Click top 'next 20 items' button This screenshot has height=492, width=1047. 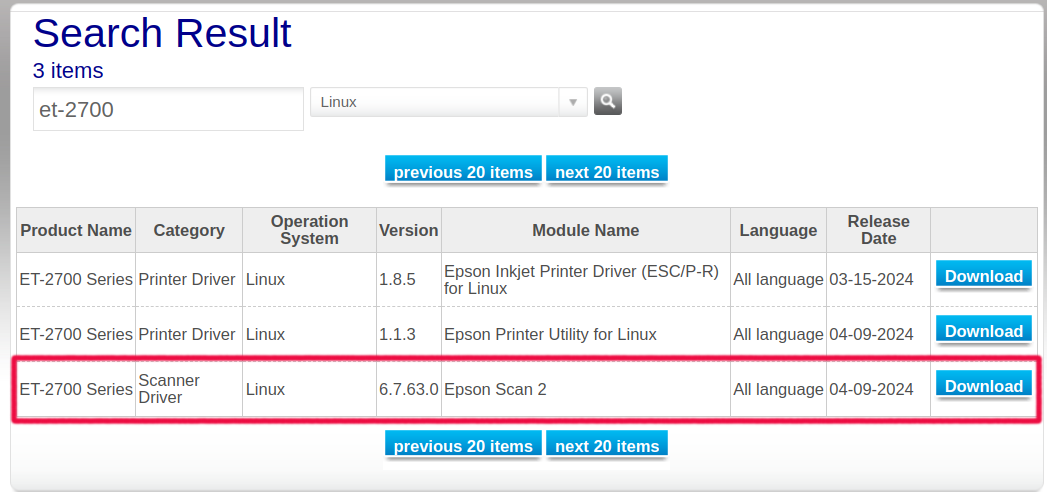click(607, 171)
